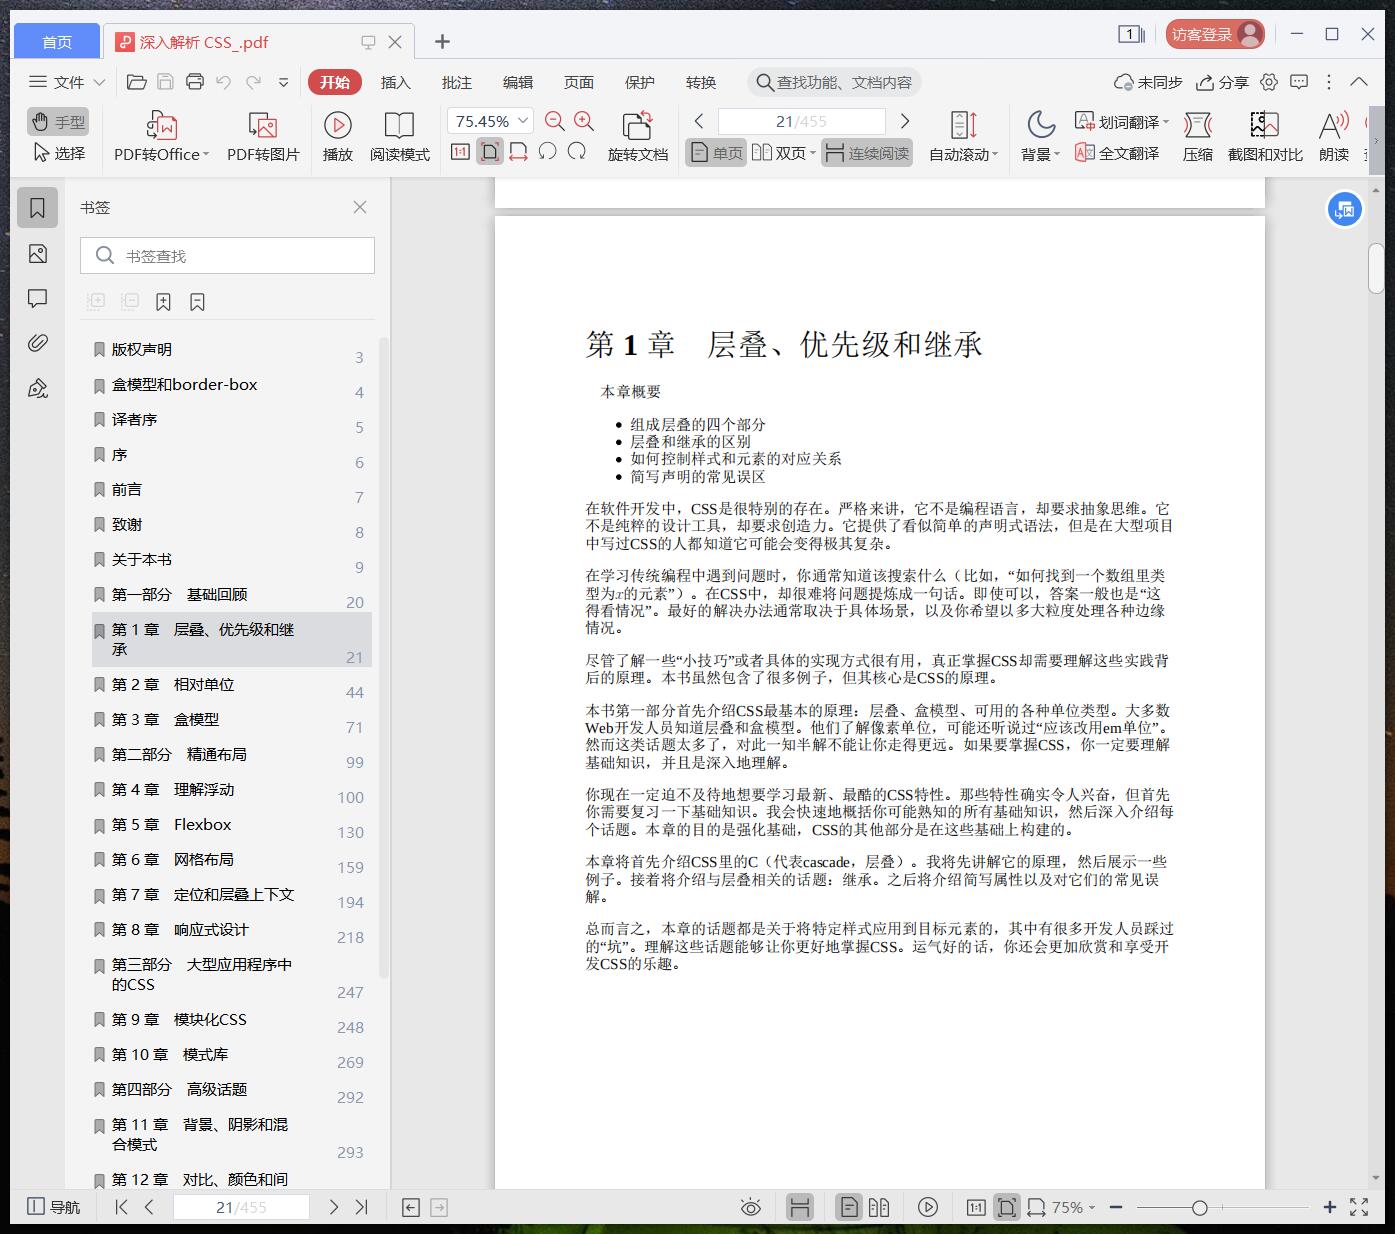Viewport: 1395px width, 1234px height.
Task: Open the 转换 tab
Action: pyautogui.click(x=701, y=82)
